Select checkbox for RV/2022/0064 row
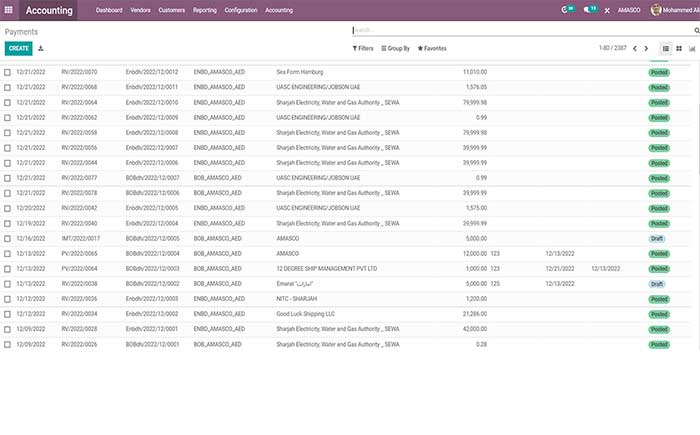The height and width of the screenshot is (435, 700). tap(7, 103)
